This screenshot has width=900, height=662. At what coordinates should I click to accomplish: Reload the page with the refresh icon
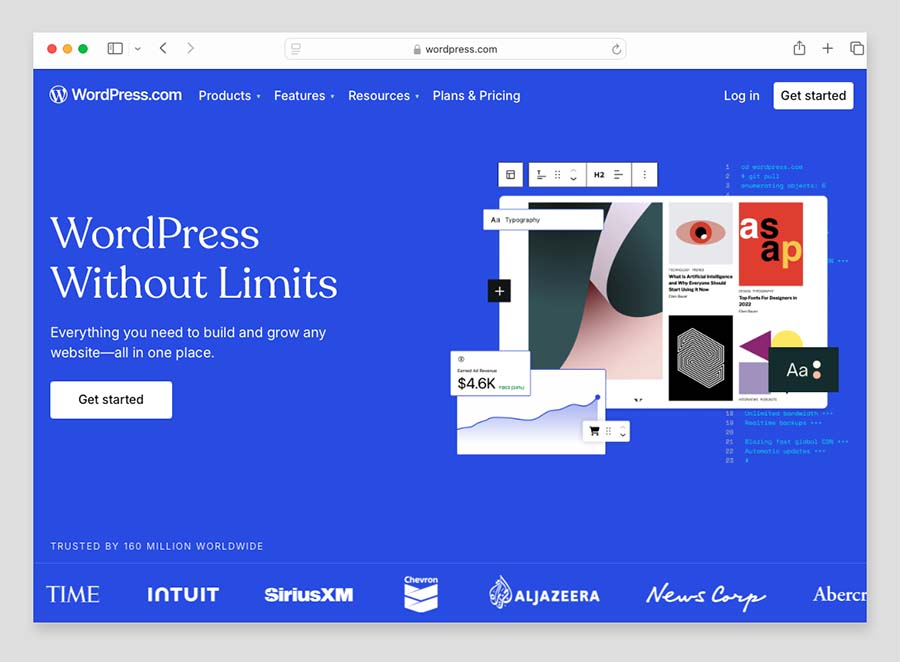coord(616,49)
